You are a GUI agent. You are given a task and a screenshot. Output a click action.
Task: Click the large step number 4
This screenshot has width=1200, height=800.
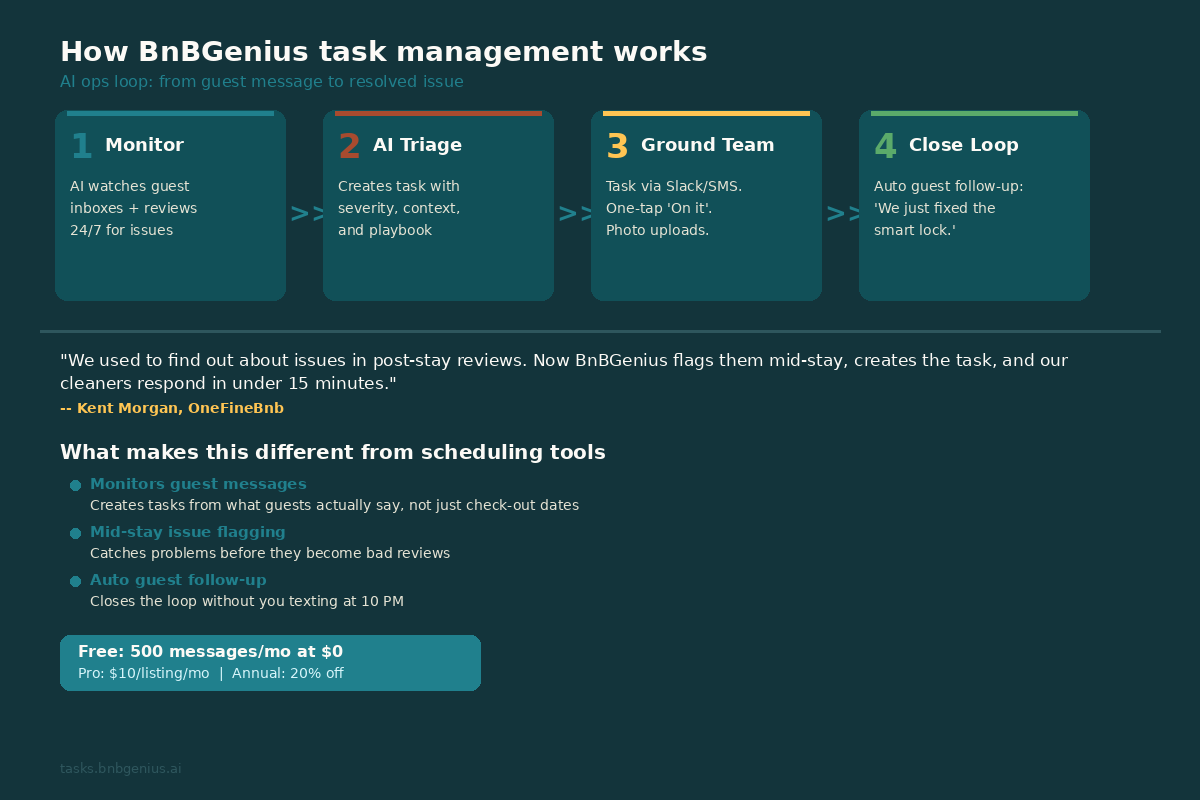885,146
